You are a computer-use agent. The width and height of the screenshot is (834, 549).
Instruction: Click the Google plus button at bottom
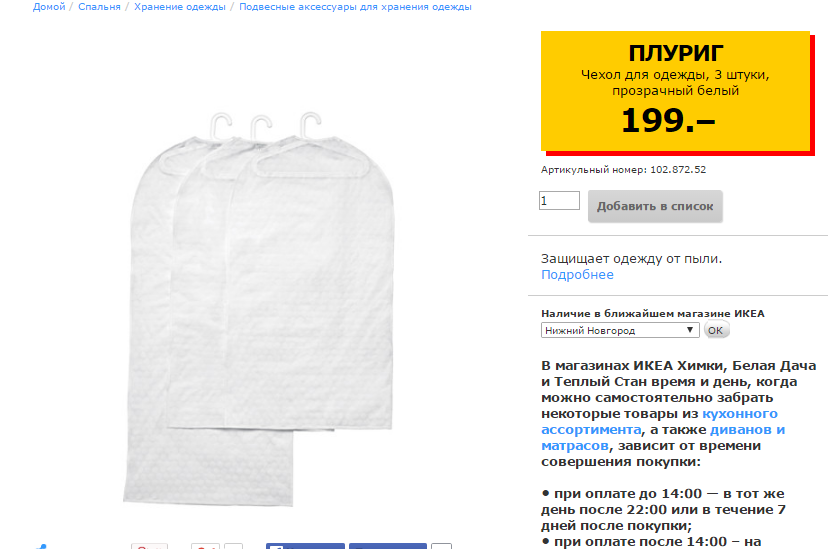pyautogui.click(x=205, y=546)
